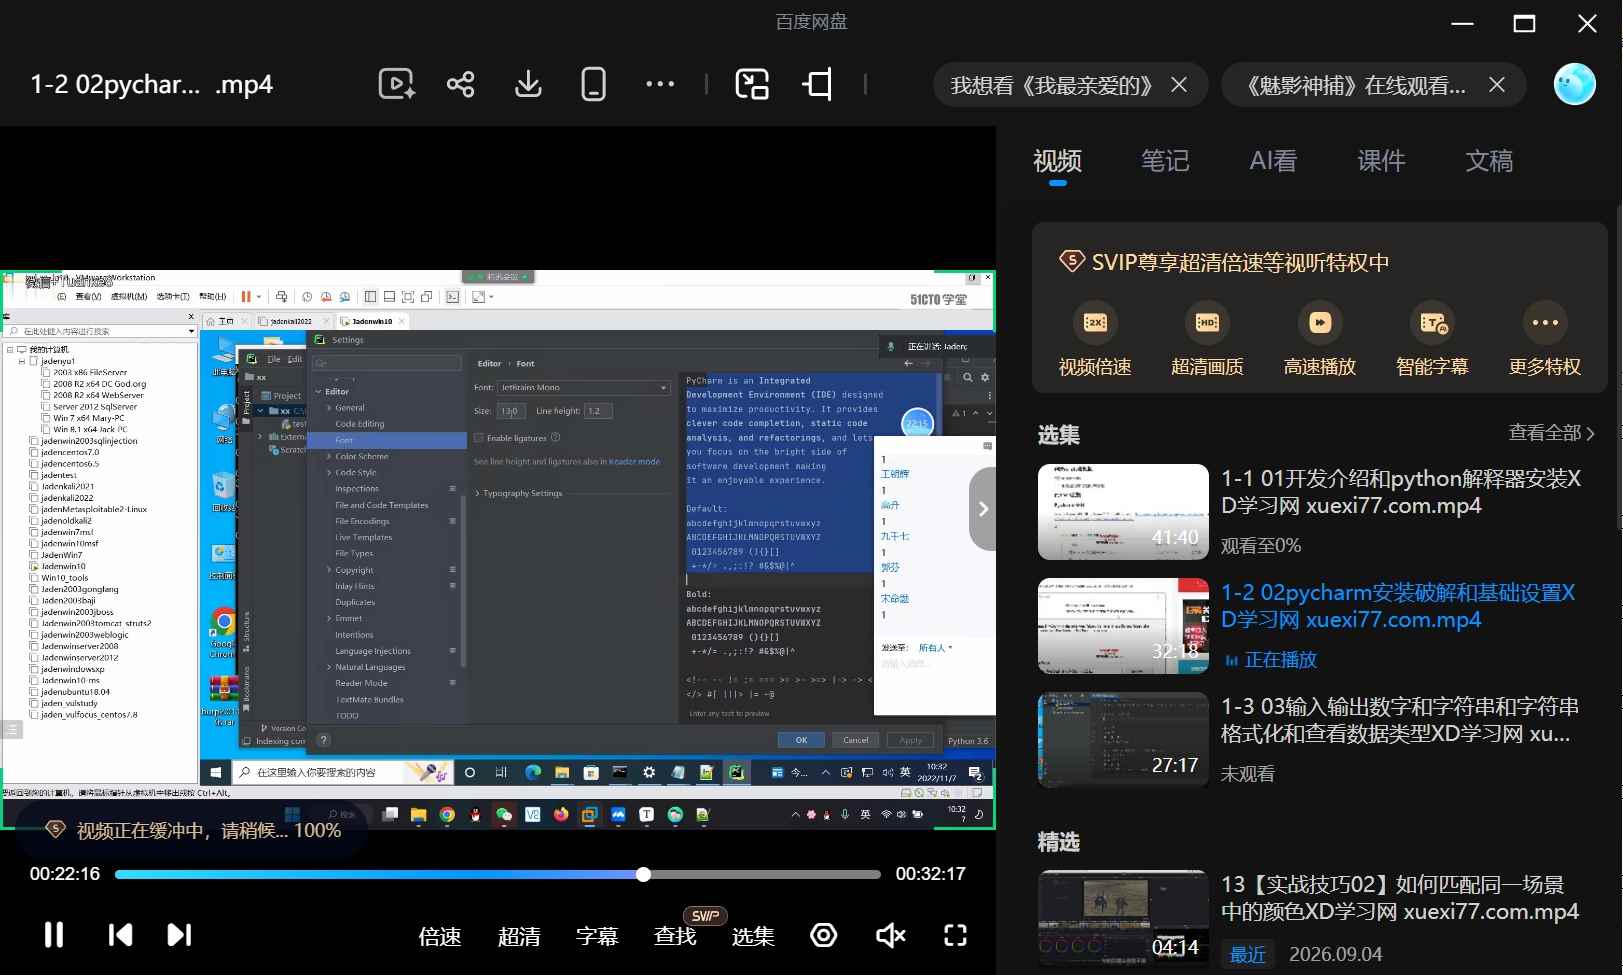Image resolution: width=1623 pixels, height=975 pixels.
Task: Click the video progress bar track
Action: tap(498, 874)
